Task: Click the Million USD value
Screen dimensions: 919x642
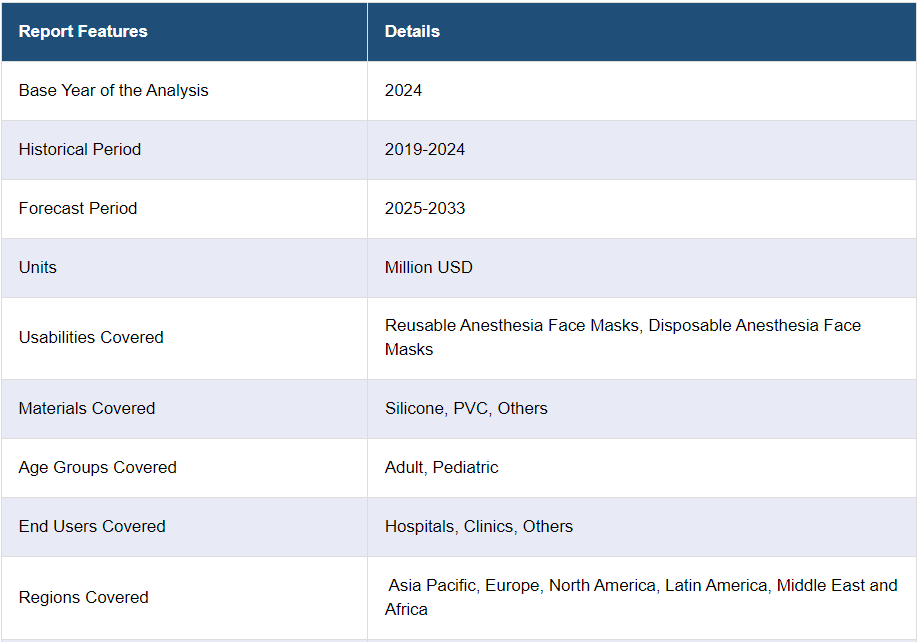Action: coord(429,267)
